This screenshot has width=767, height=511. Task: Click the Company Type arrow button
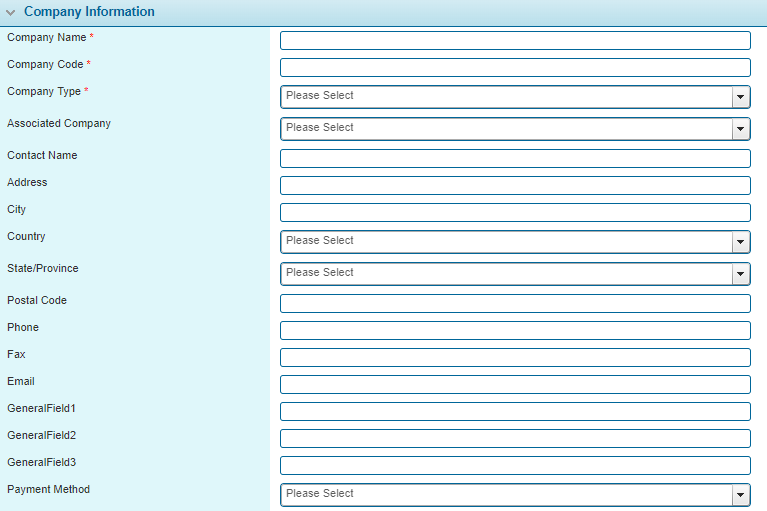point(741,97)
